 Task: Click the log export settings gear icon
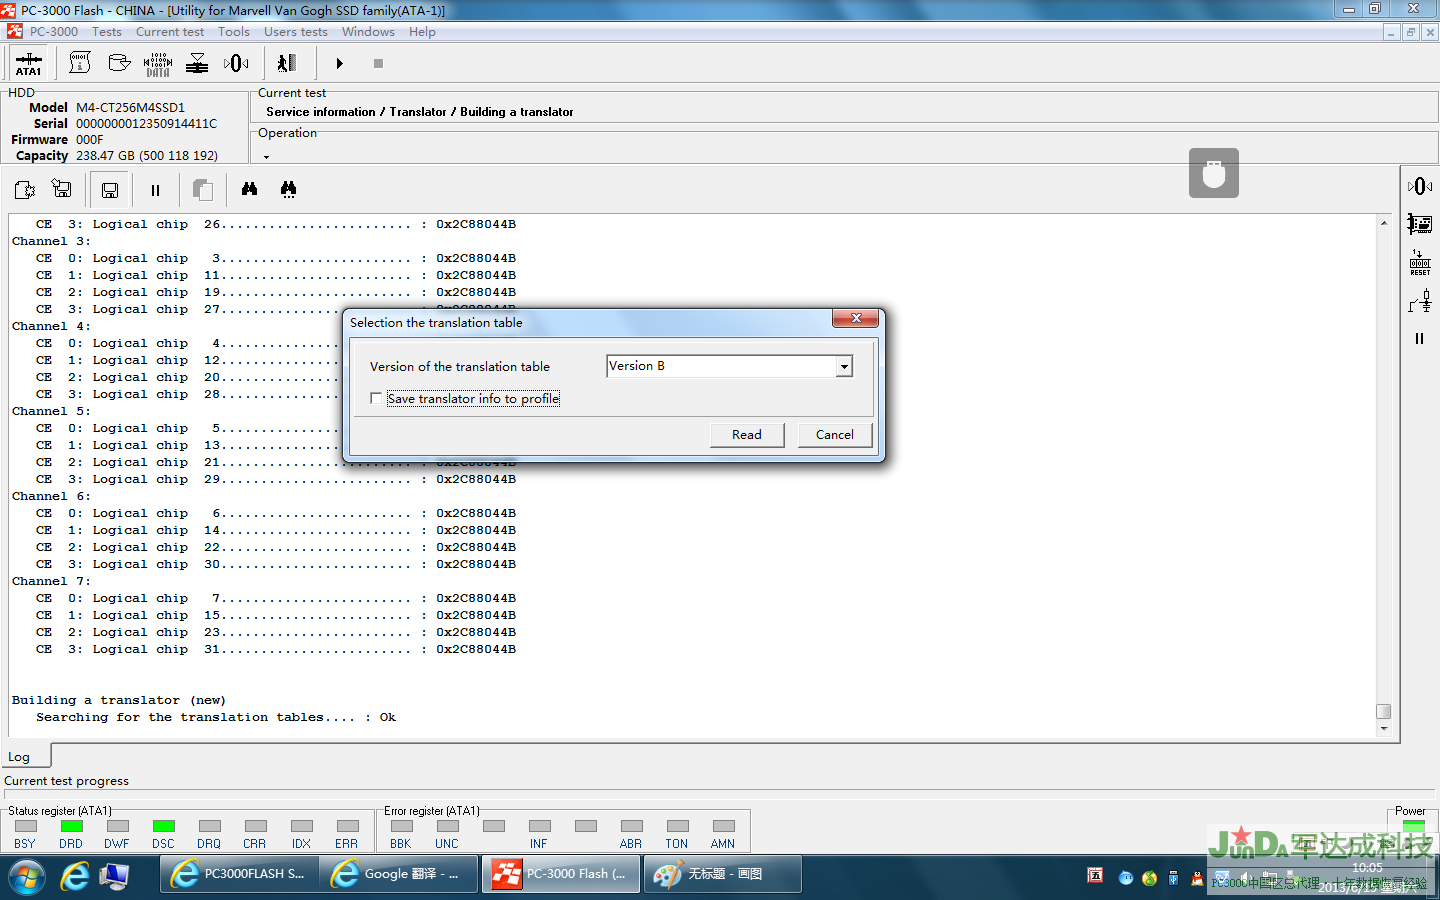pos(25,189)
